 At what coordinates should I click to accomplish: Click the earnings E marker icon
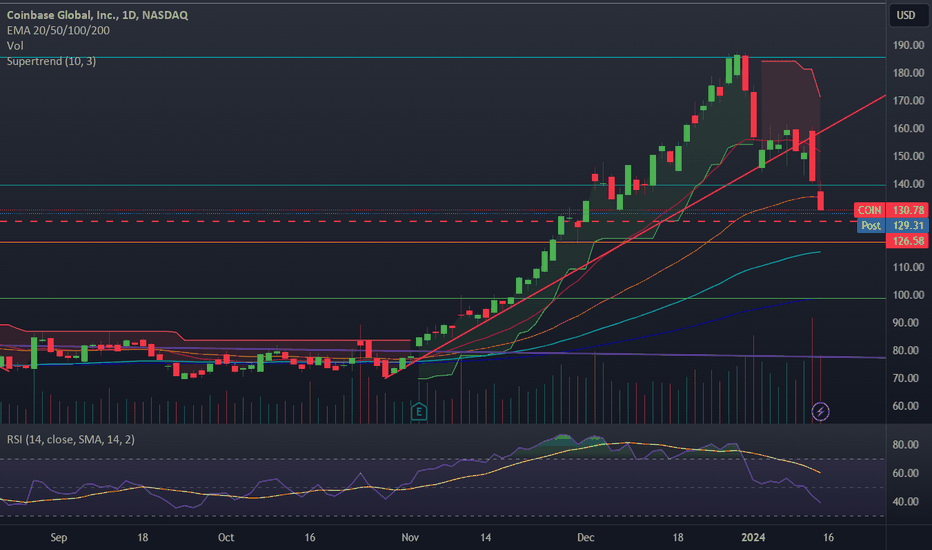(418, 411)
